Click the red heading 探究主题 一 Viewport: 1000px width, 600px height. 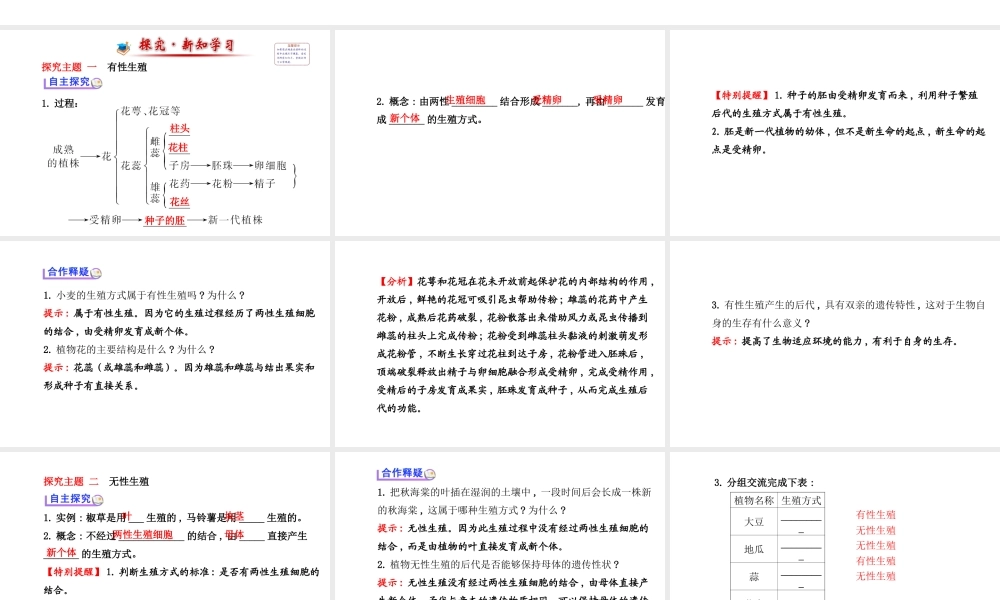[69, 67]
